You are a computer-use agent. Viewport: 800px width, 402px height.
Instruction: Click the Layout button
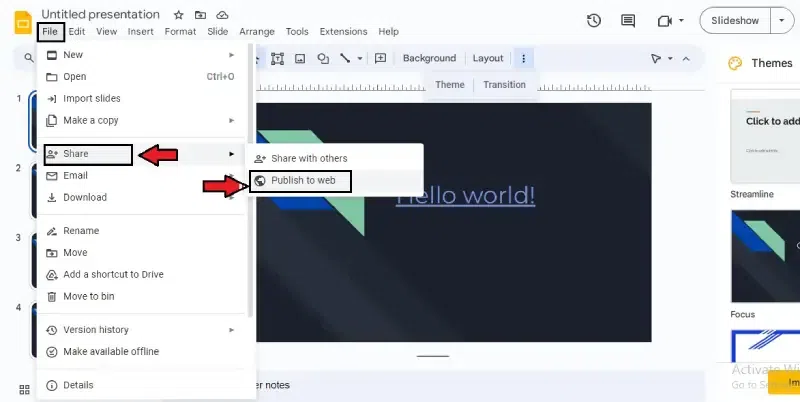pyautogui.click(x=488, y=58)
